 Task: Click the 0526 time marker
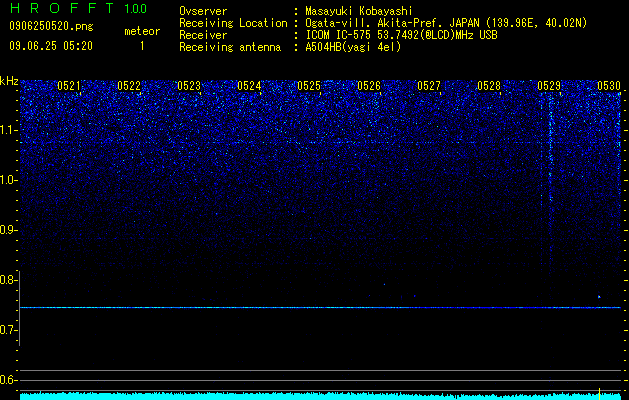[x=369, y=86]
